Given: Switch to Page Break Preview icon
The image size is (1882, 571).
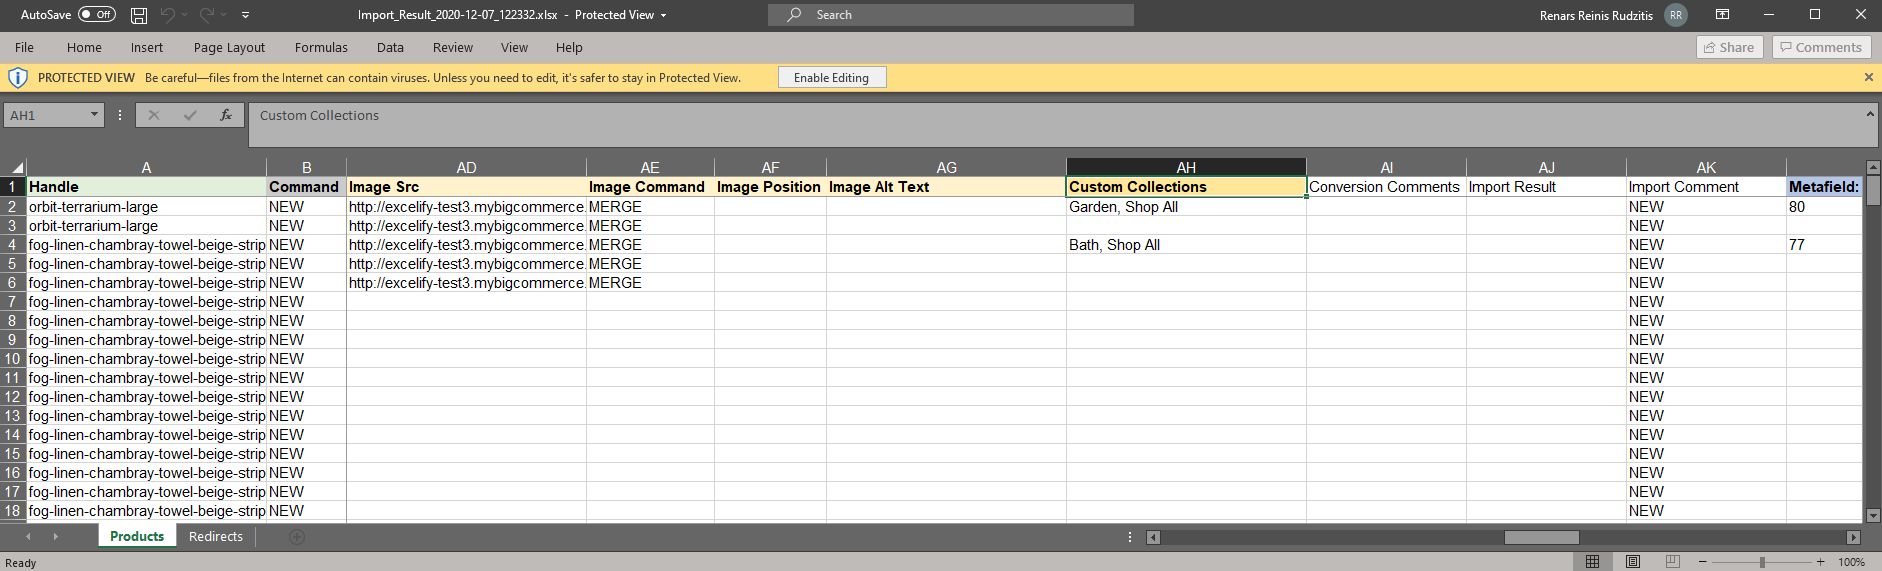Looking at the screenshot, I should [1672, 562].
